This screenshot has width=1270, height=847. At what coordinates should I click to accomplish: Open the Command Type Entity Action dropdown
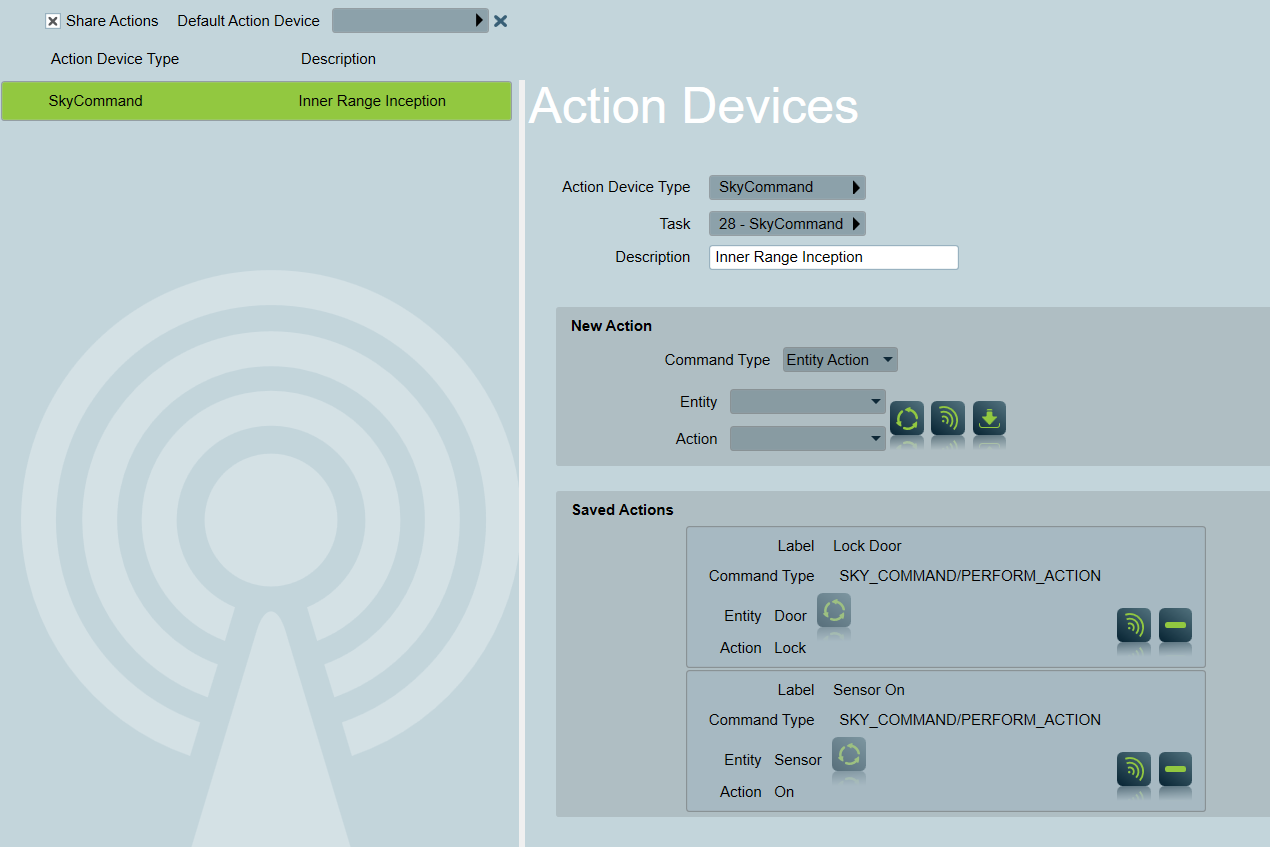tap(840, 360)
